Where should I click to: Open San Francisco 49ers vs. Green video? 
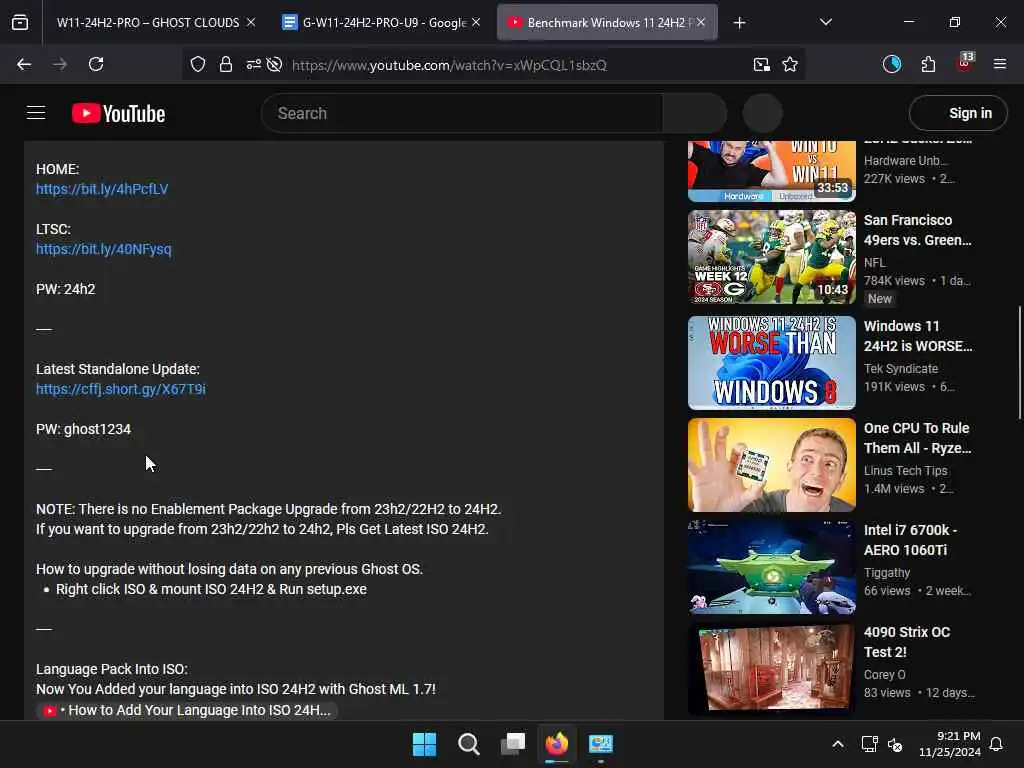918,230
